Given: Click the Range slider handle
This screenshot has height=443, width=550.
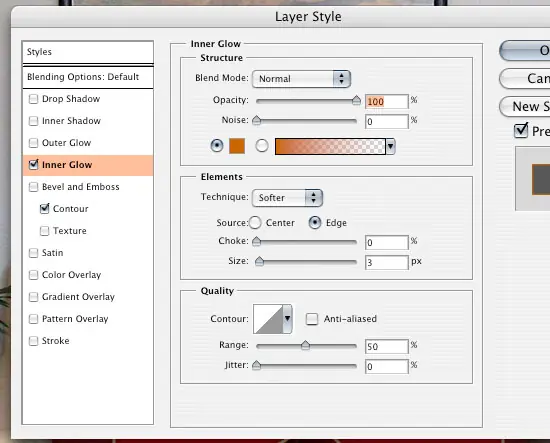Looking at the screenshot, I should coord(306,345).
